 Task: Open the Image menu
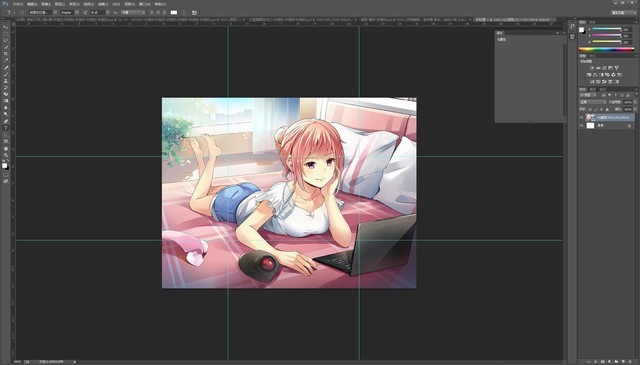click(46, 4)
